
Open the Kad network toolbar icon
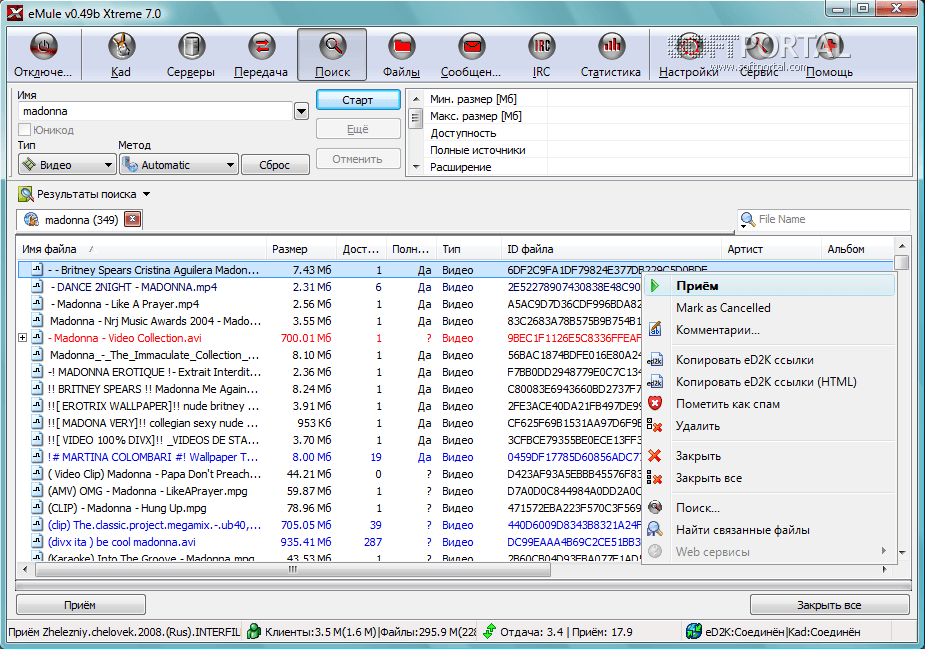pyautogui.click(x=122, y=47)
